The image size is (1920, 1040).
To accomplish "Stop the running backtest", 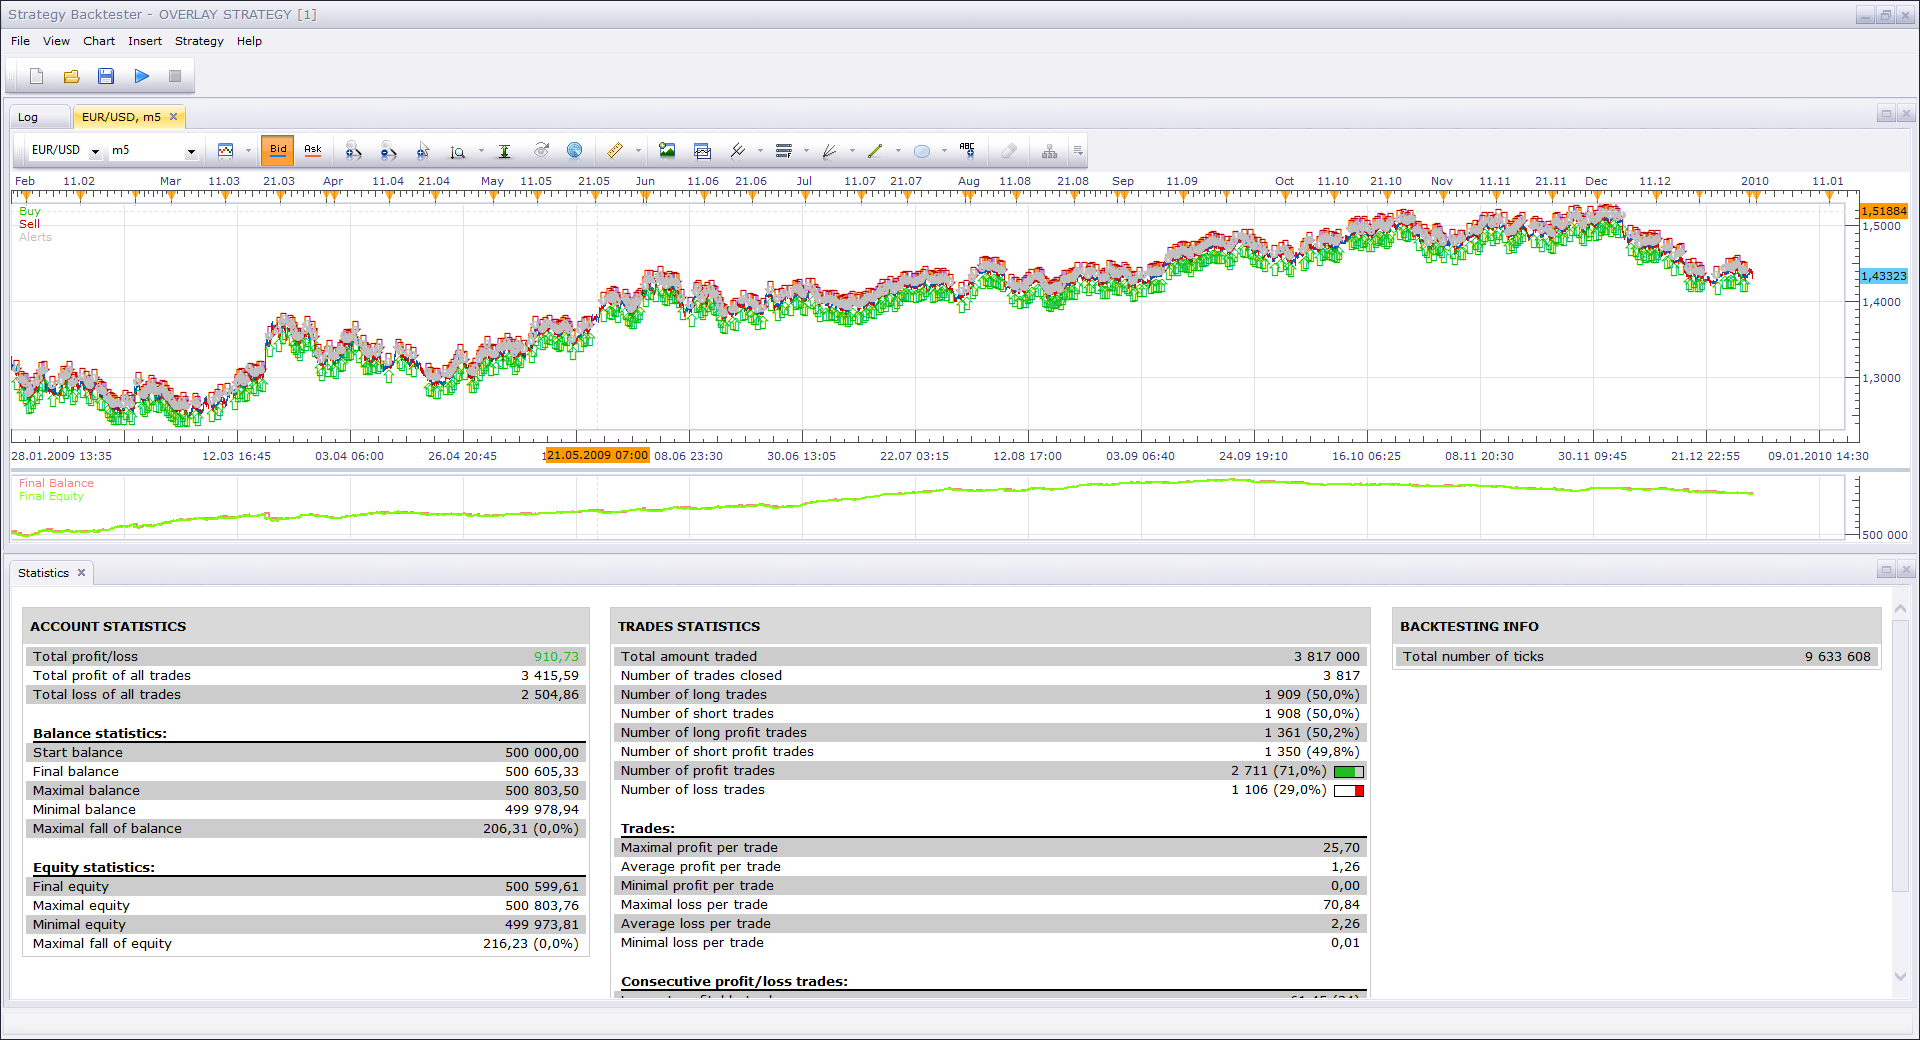I will (x=175, y=76).
